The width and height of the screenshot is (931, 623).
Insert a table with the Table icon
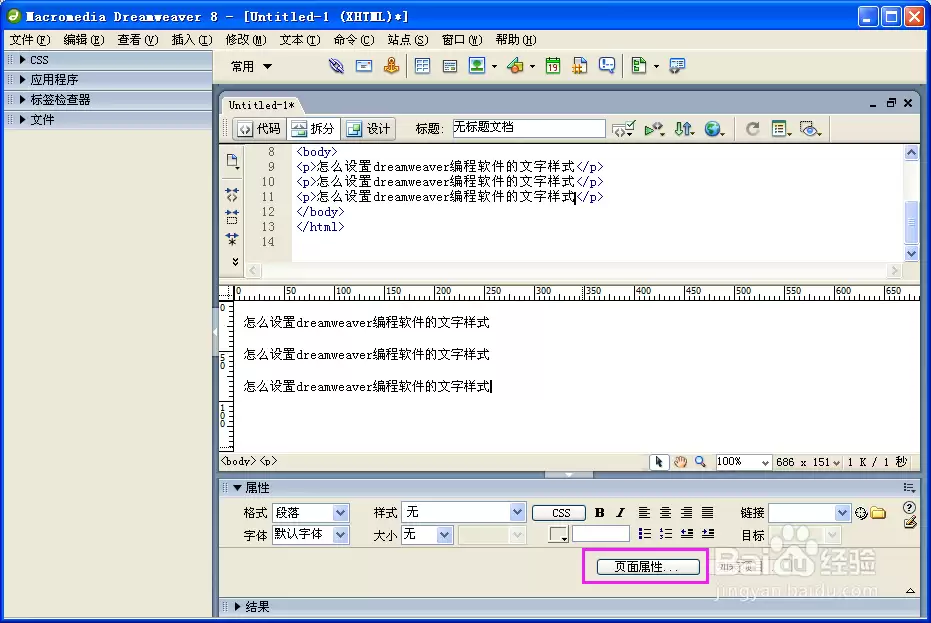(x=422, y=65)
